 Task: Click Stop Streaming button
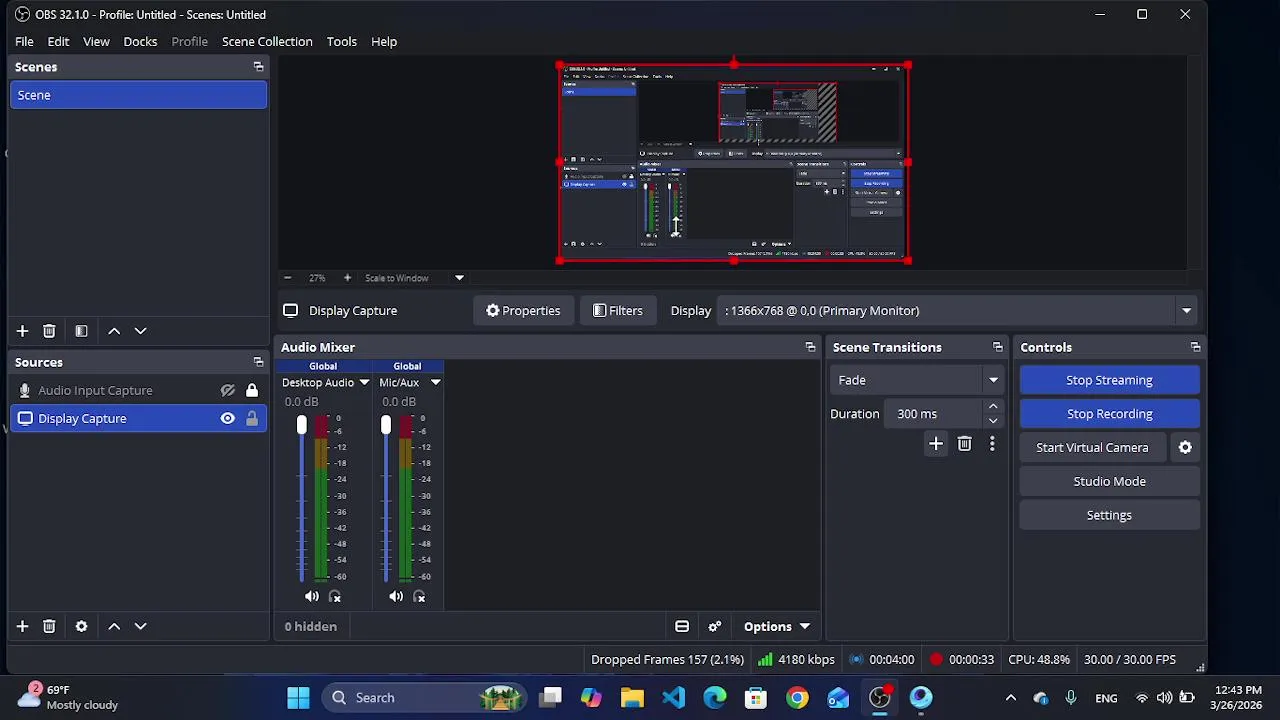[x=1109, y=380]
